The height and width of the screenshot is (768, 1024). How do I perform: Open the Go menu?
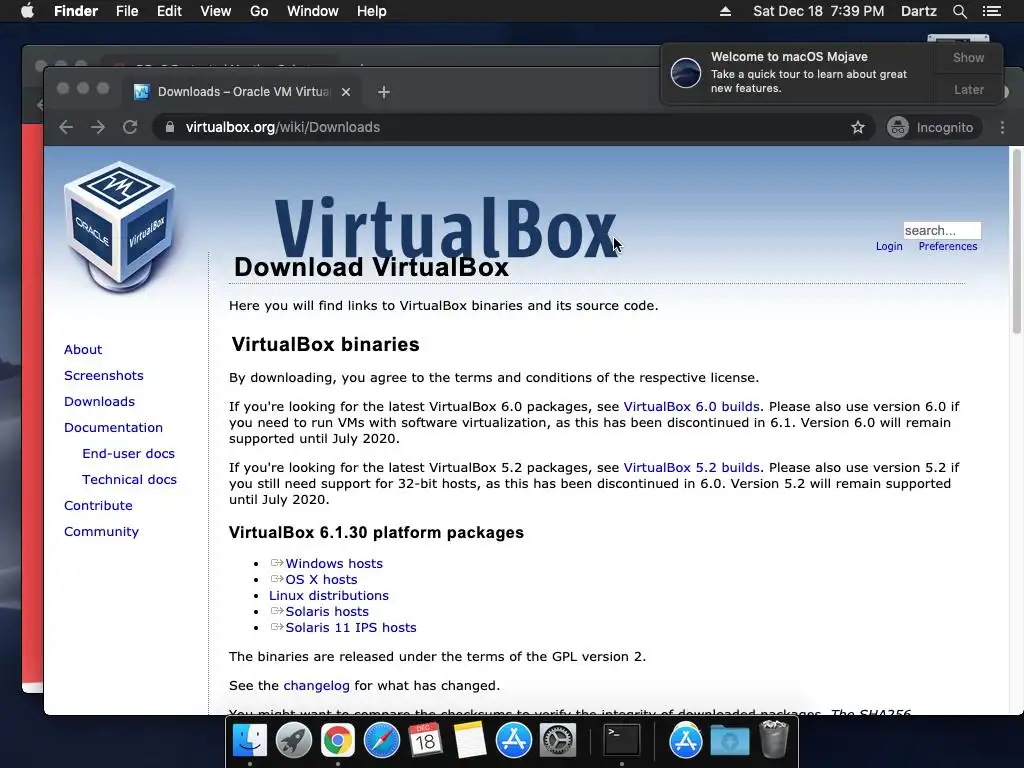259,11
